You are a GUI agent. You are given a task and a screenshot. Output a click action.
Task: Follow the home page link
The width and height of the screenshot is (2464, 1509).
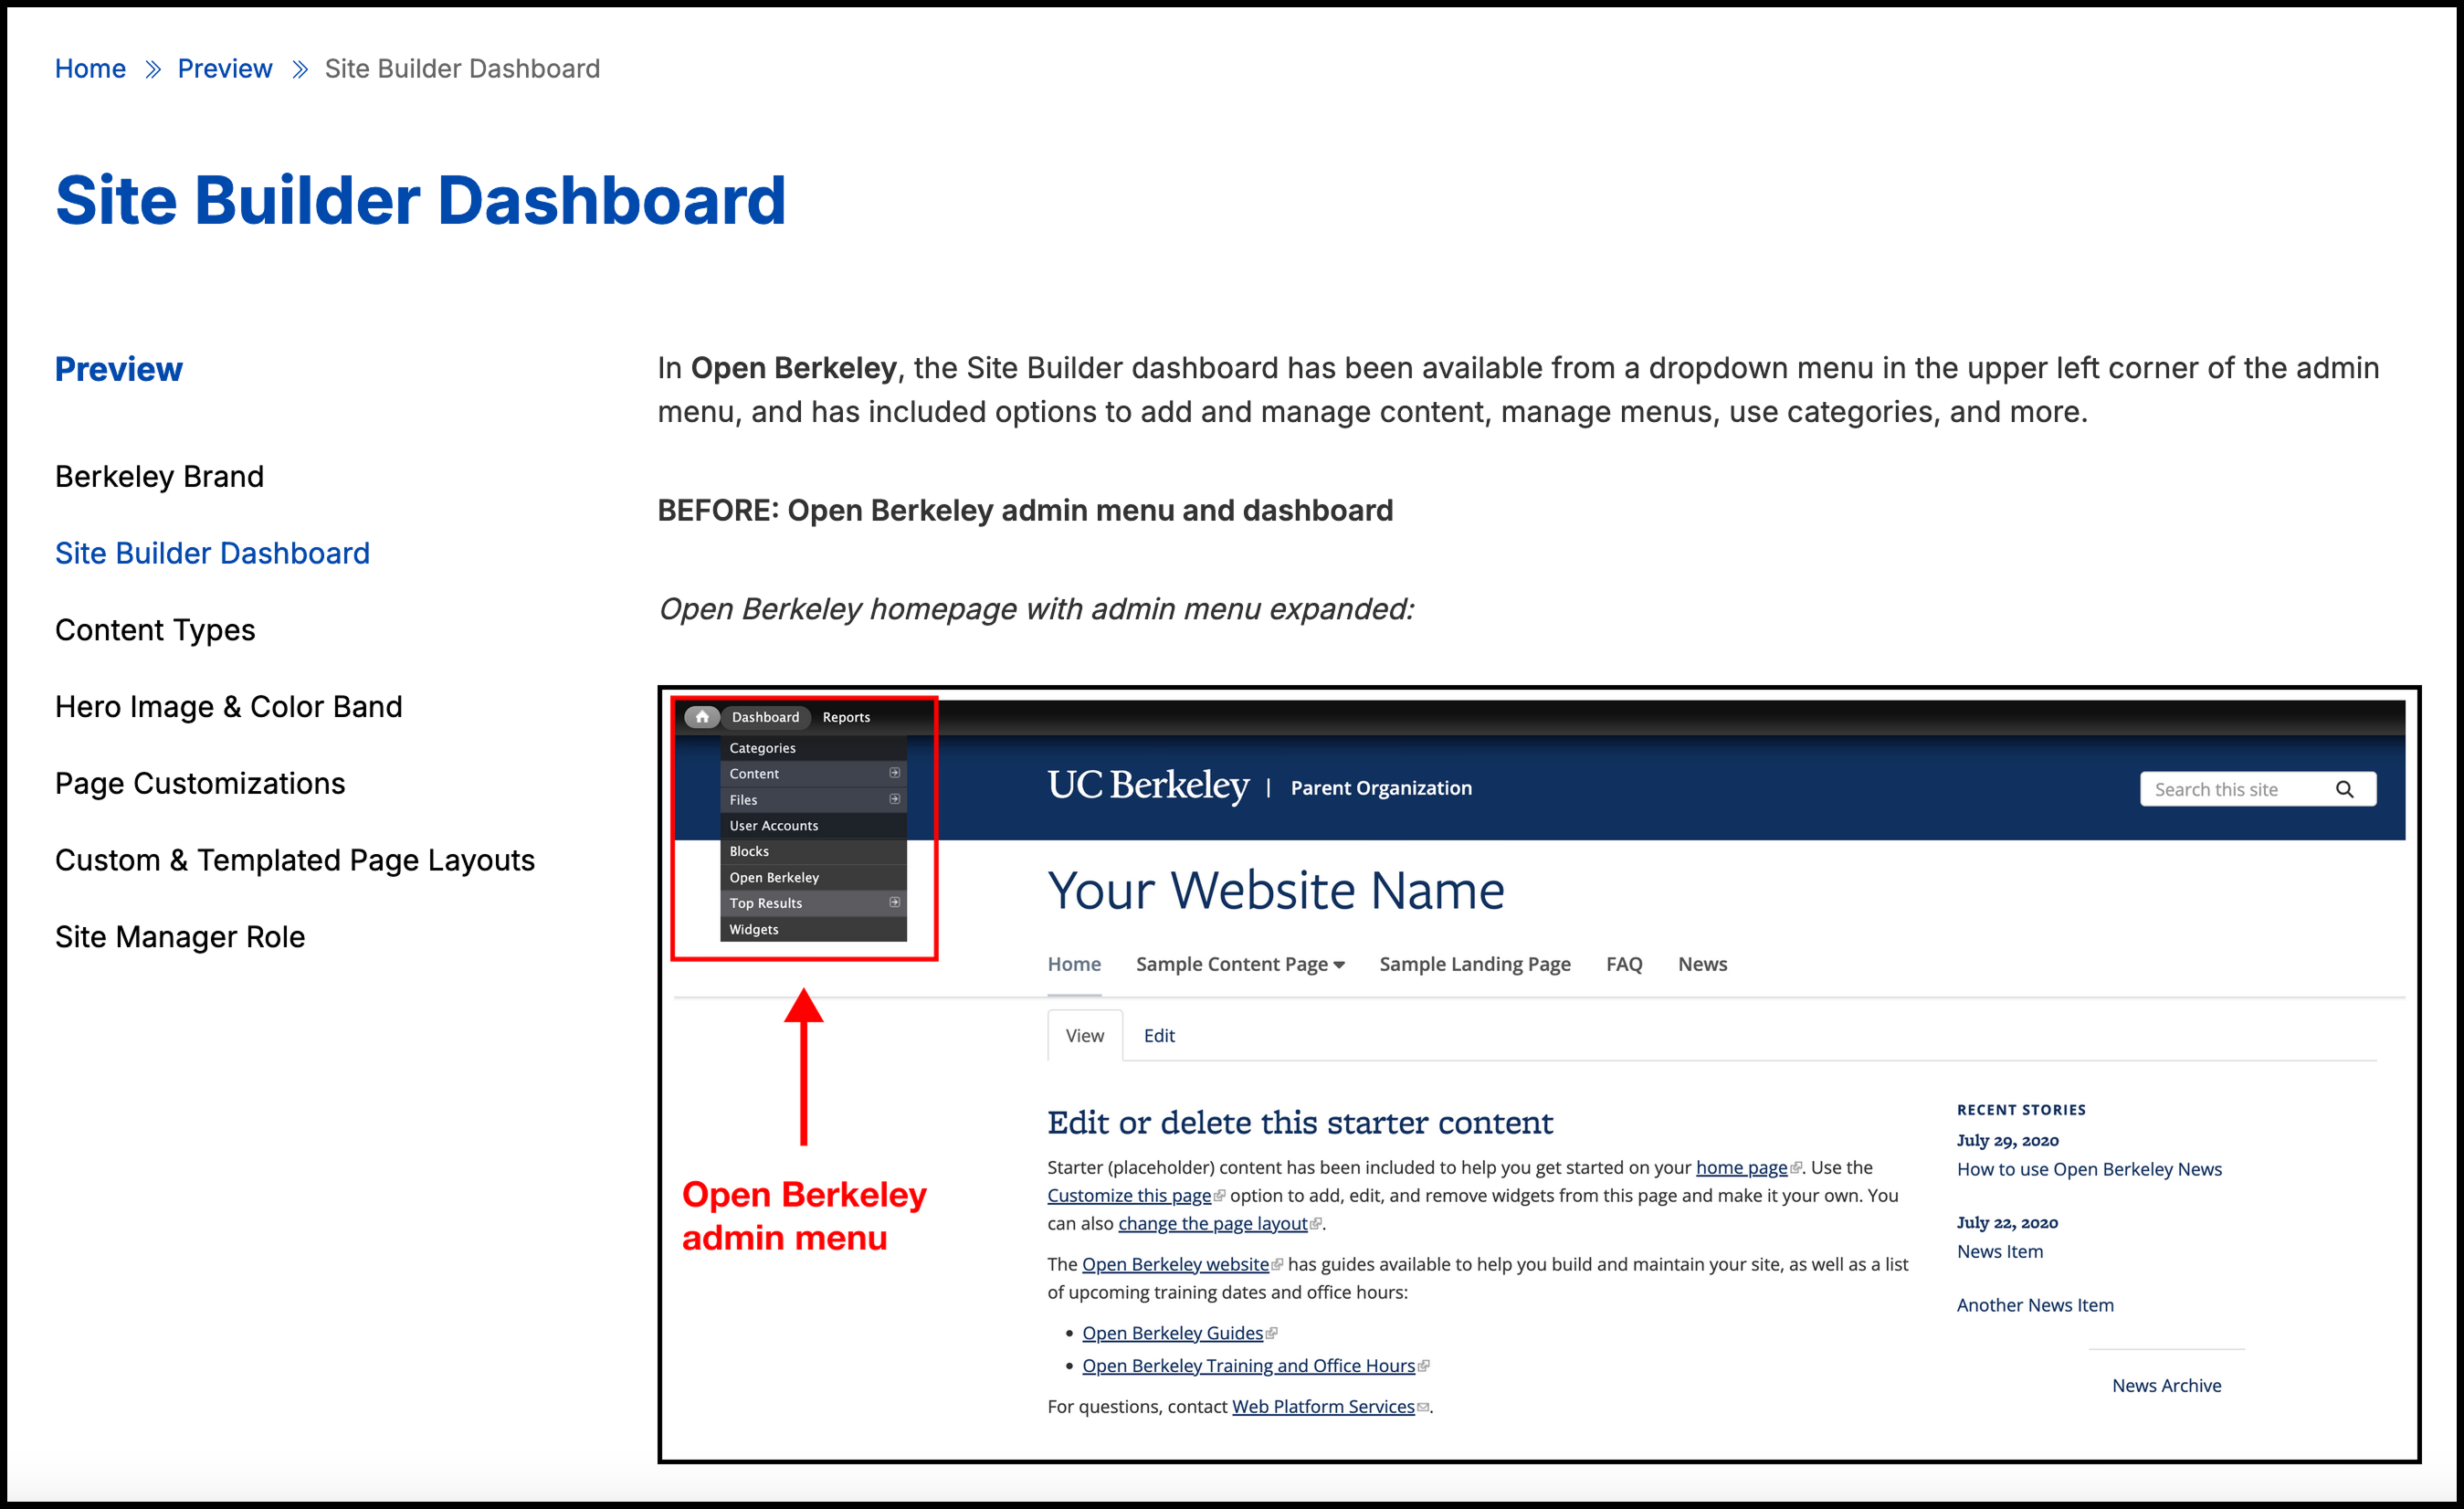(1741, 1167)
